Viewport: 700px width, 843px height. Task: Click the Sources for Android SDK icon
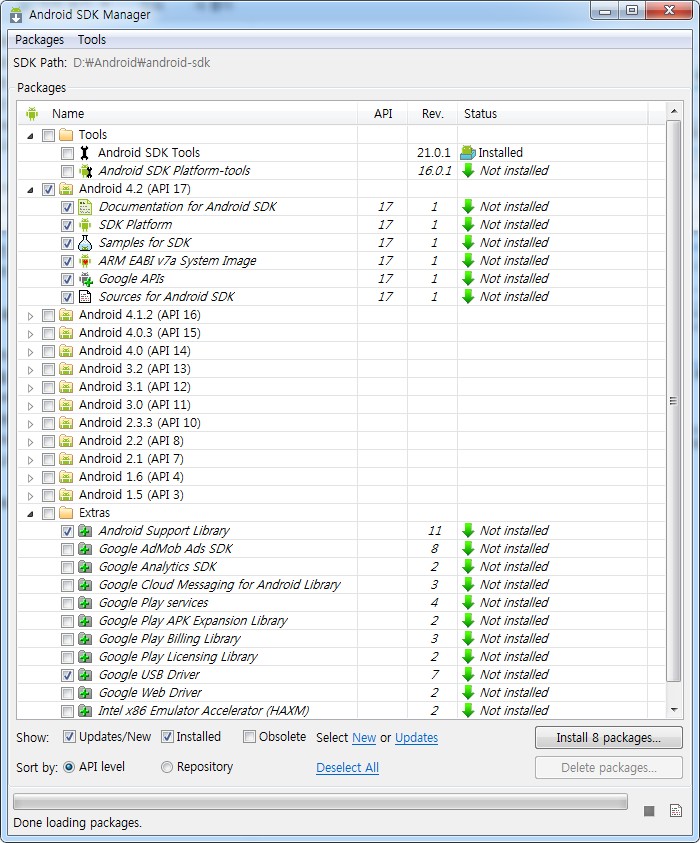click(x=85, y=297)
